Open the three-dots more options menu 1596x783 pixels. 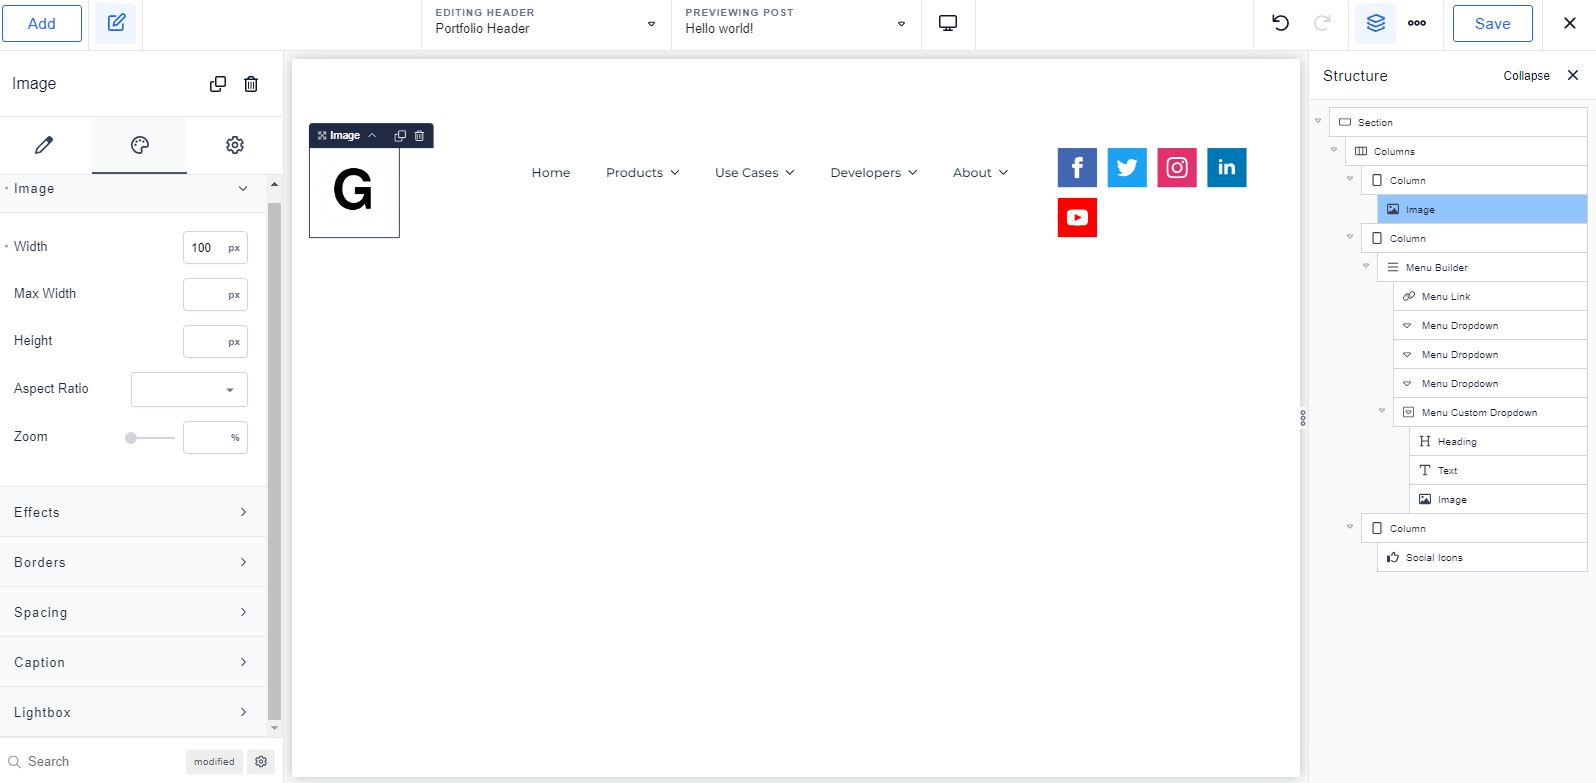1417,23
